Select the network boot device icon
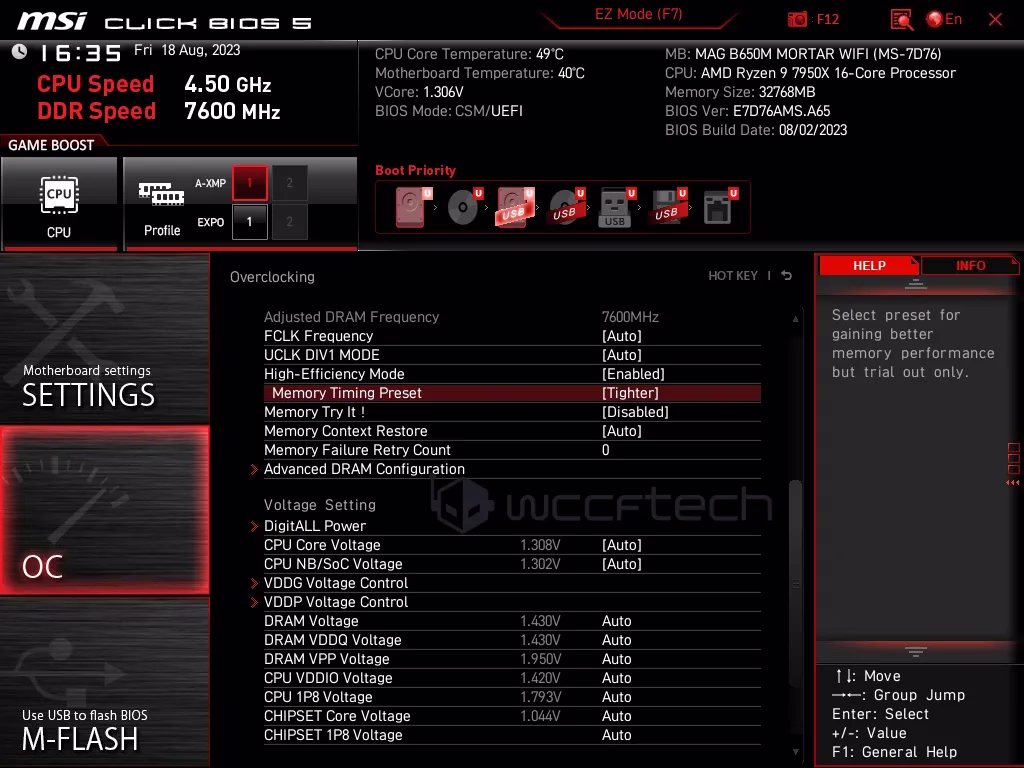This screenshot has height=768, width=1024. click(719, 207)
